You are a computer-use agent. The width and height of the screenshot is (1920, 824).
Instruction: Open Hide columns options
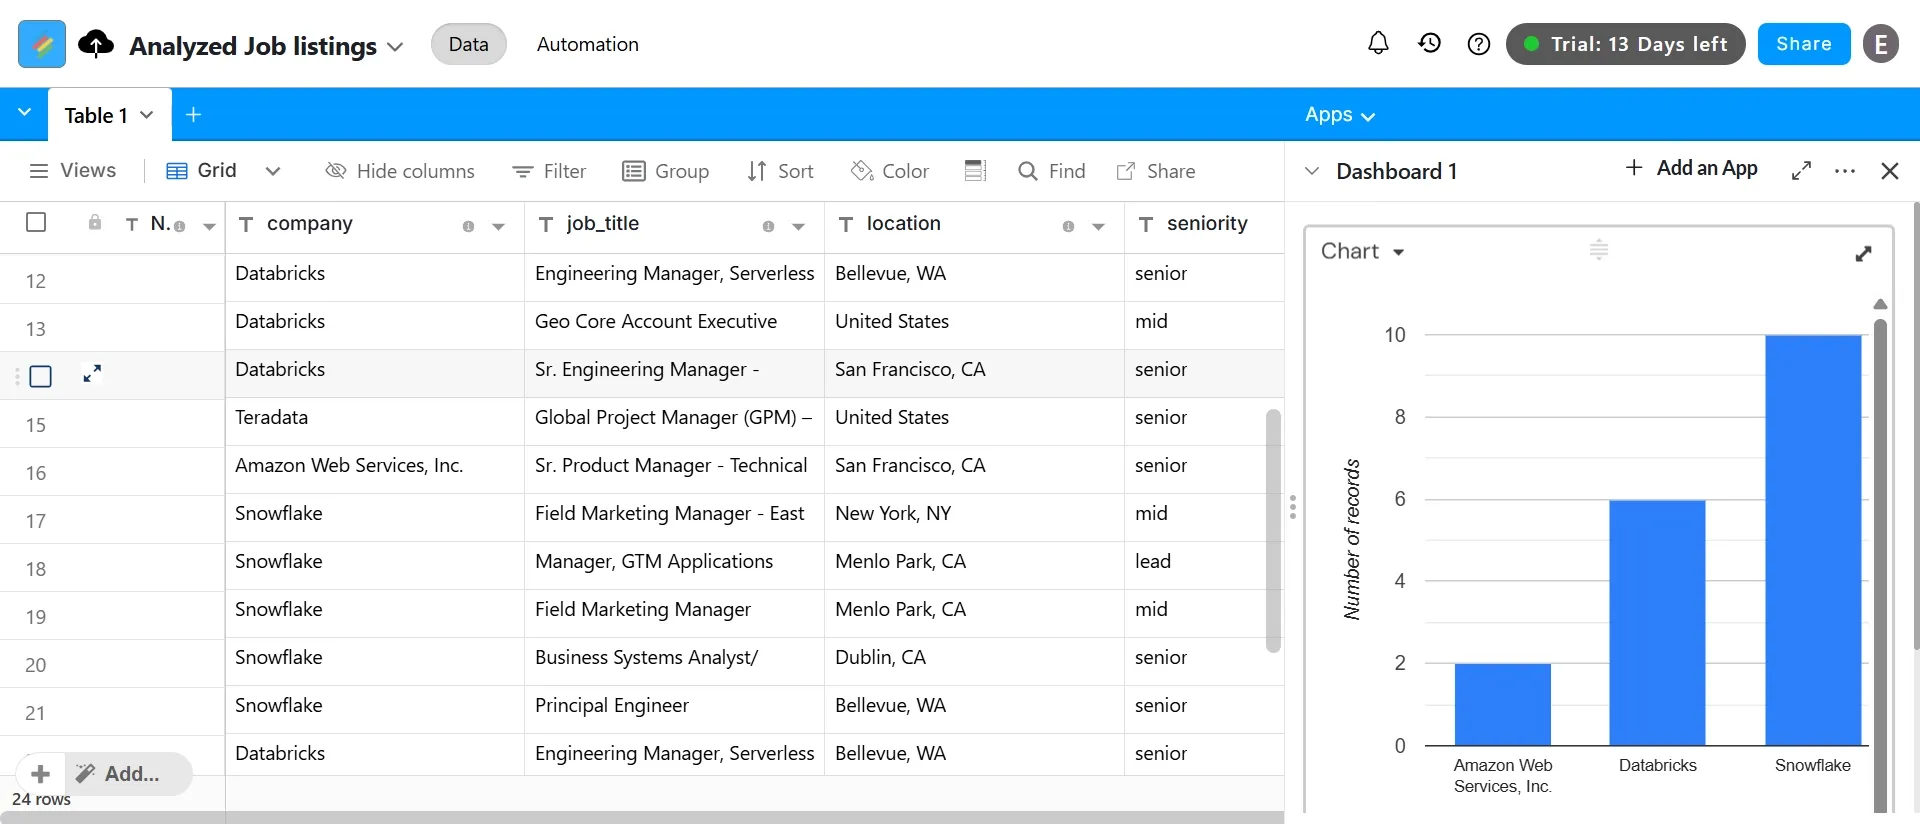coord(400,171)
